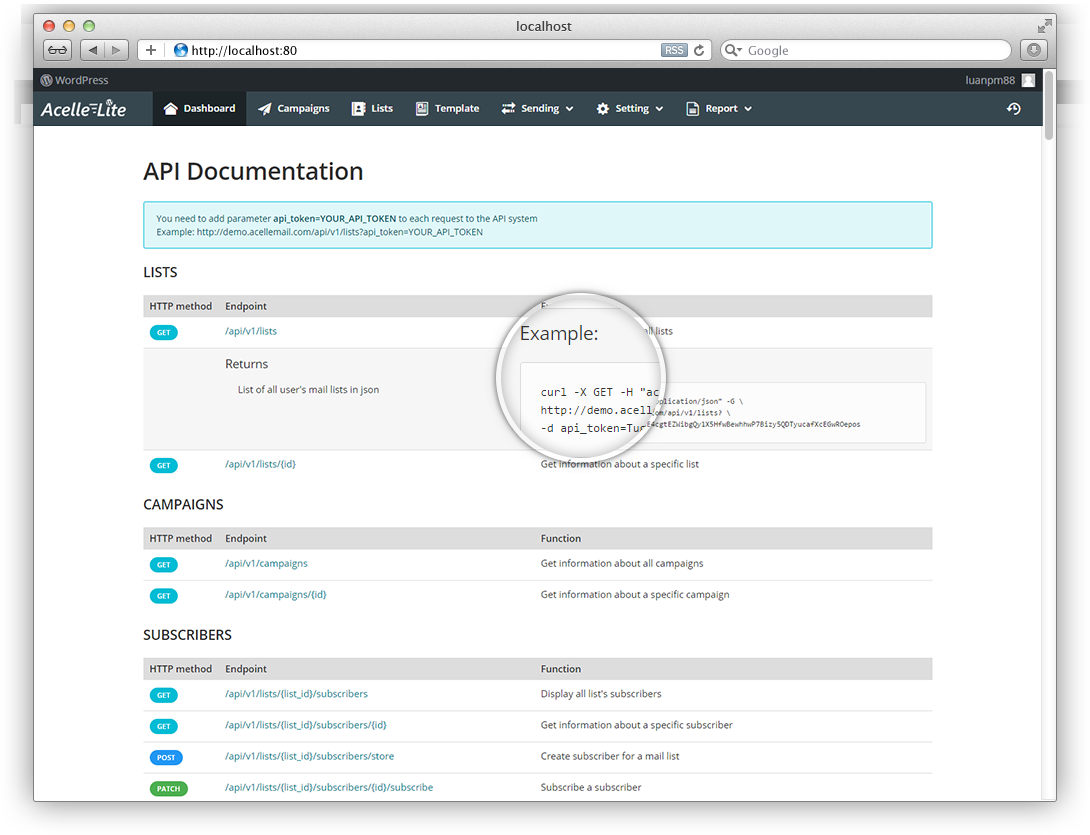Click the "CAMPAIGNS" section heading
Viewport: 1090px width, 835px height.
(x=183, y=504)
